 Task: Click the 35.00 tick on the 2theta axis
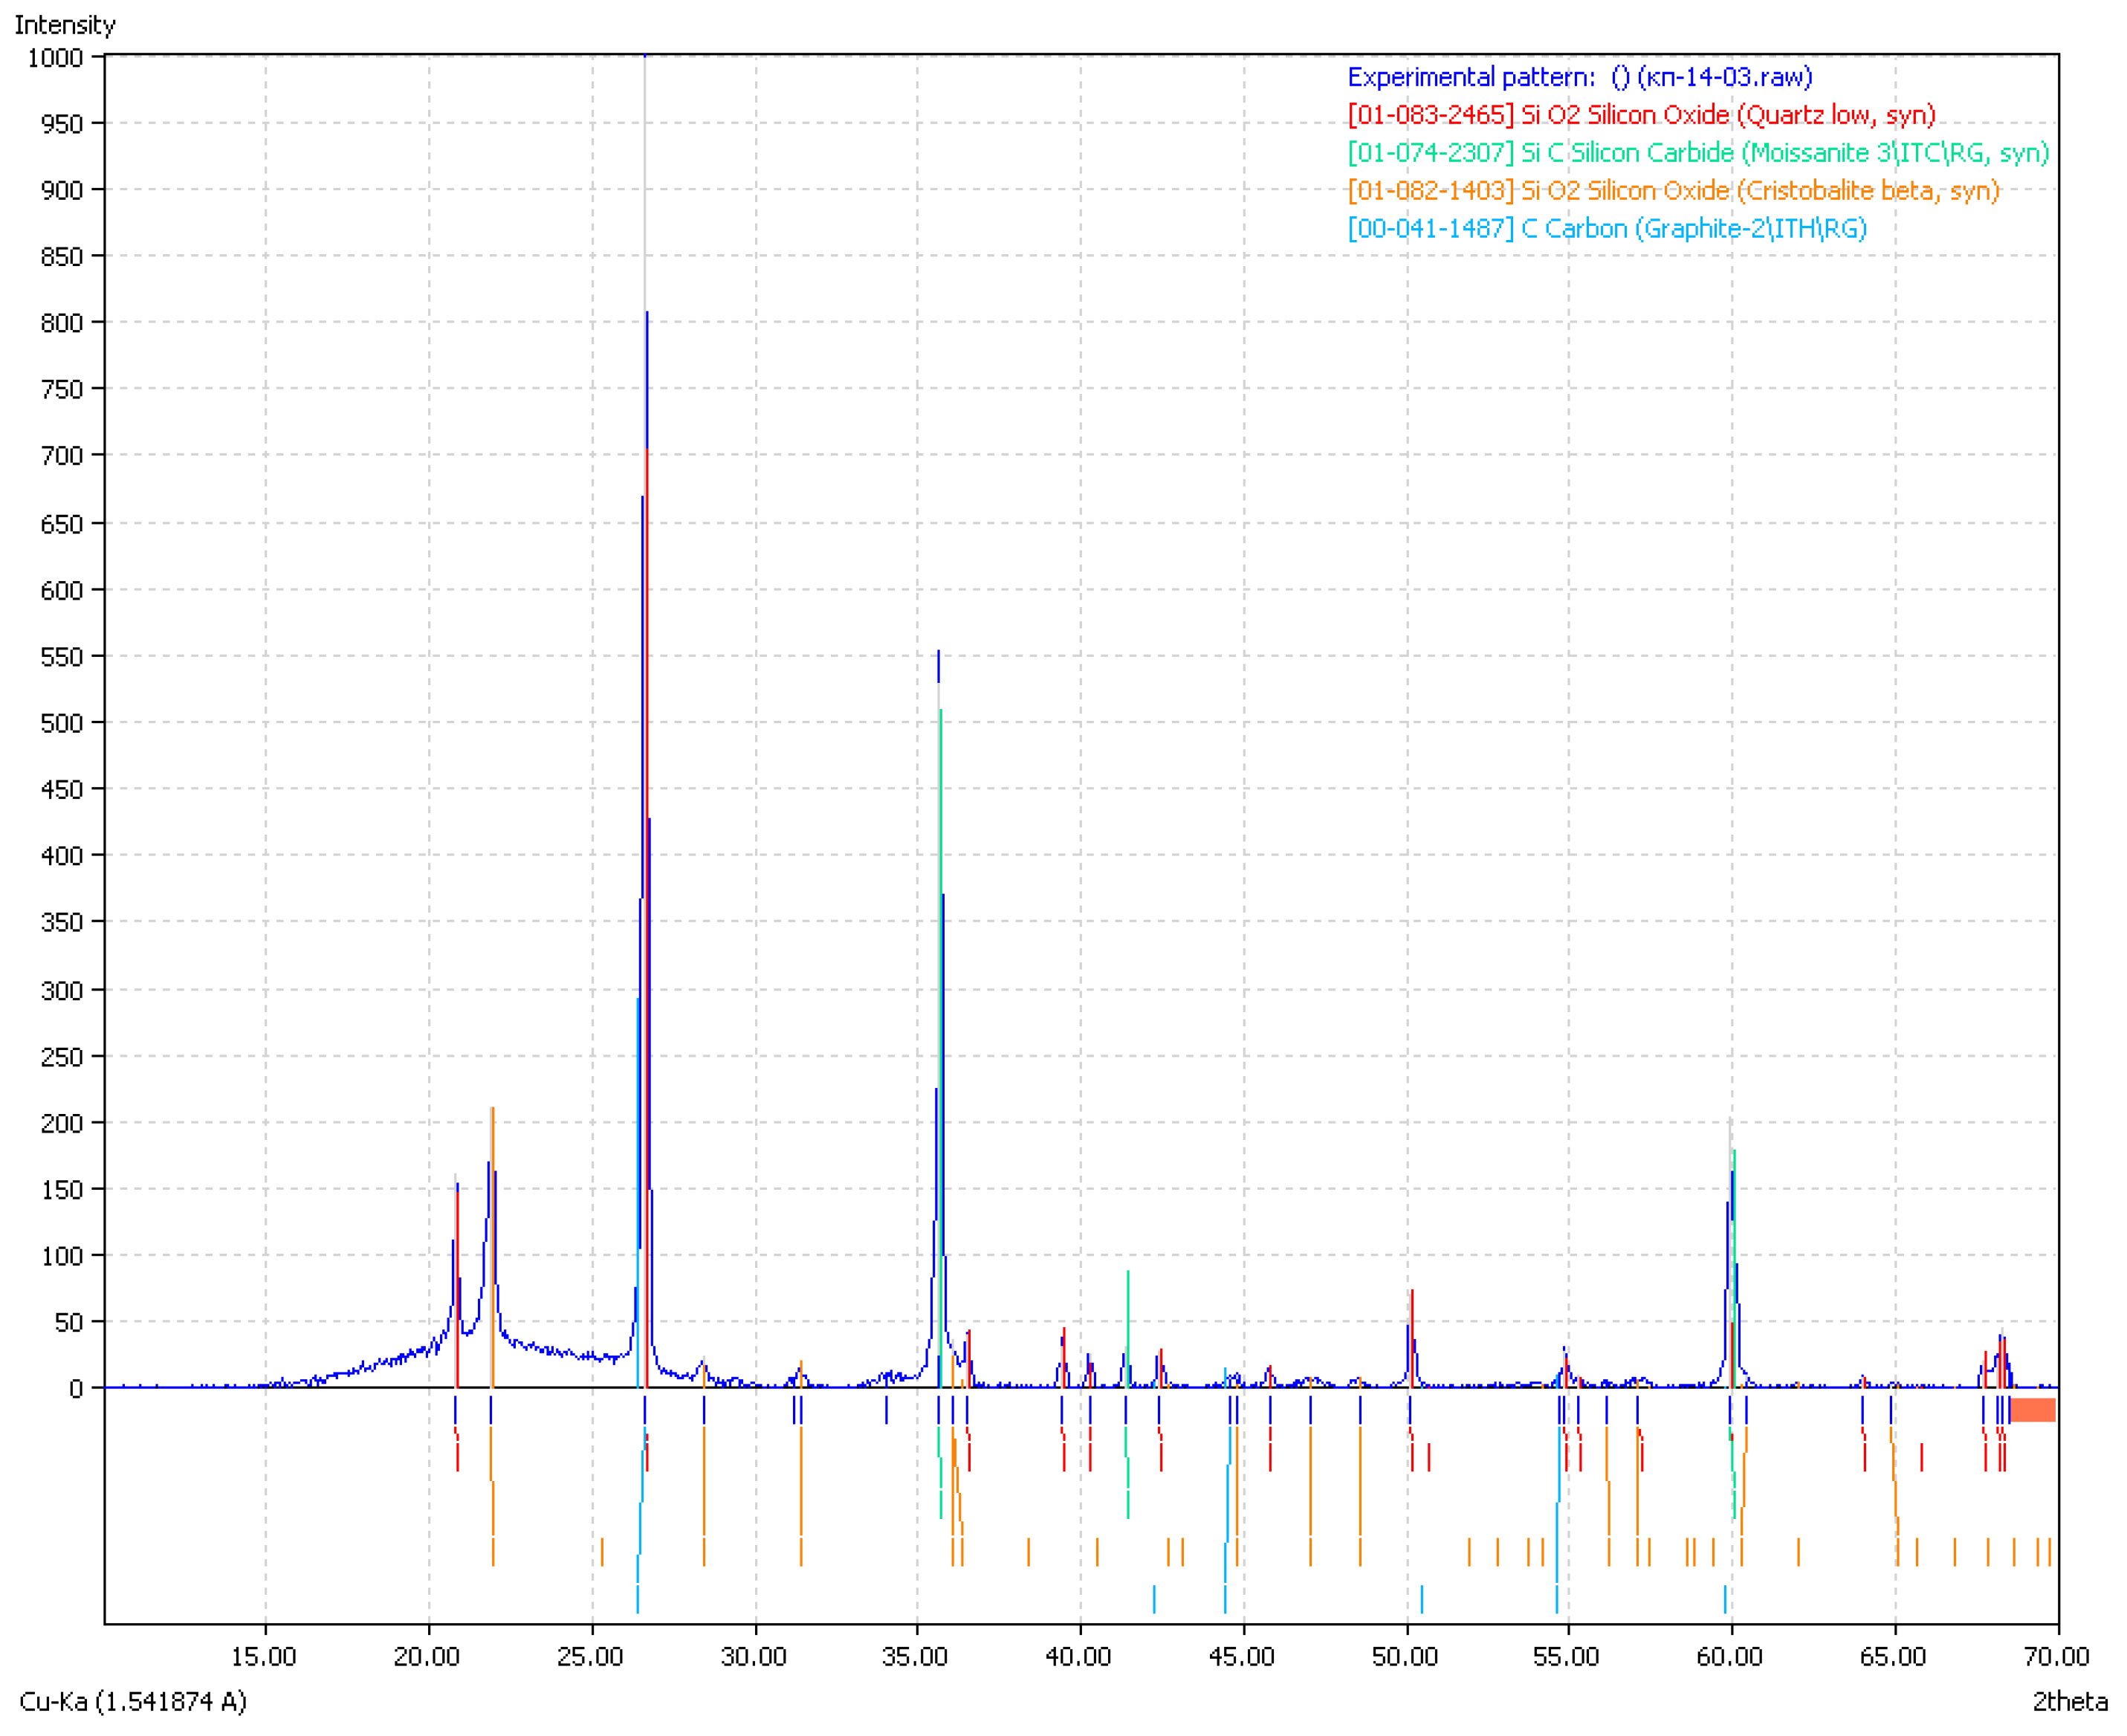click(x=915, y=1657)
